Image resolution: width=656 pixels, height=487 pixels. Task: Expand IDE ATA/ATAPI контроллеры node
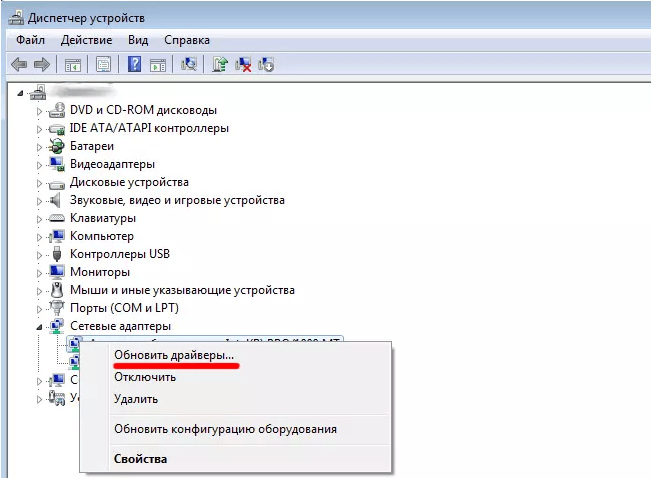pyautogui.click(x=39, y=129)
